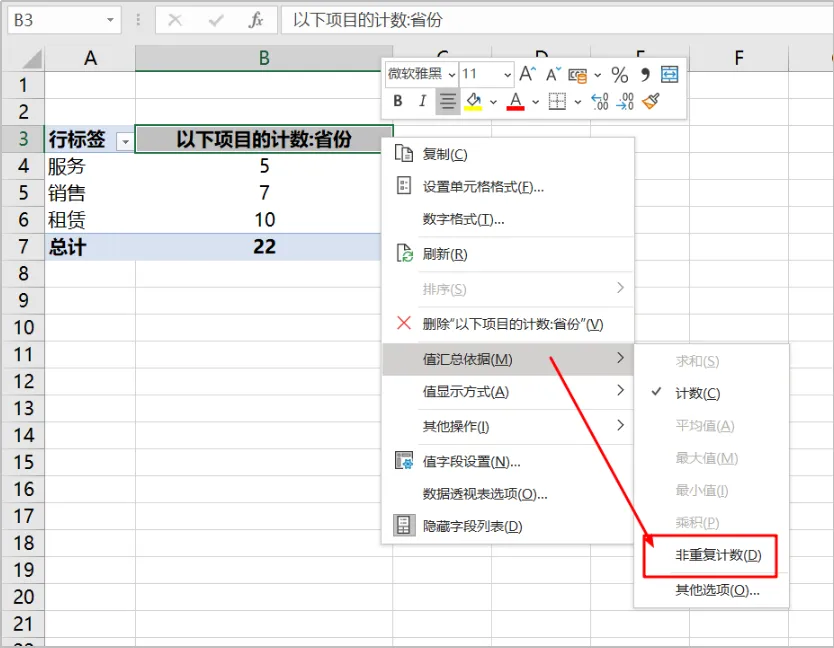The width and height of the screenshot is (834, 648).
Task: Click the accounting number format icon
Action: [578, 75]
